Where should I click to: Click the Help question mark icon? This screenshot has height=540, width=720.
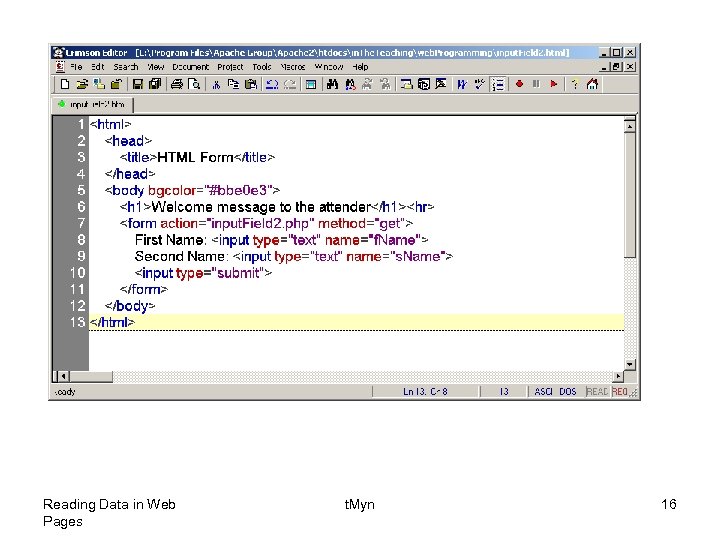(575, 84)
